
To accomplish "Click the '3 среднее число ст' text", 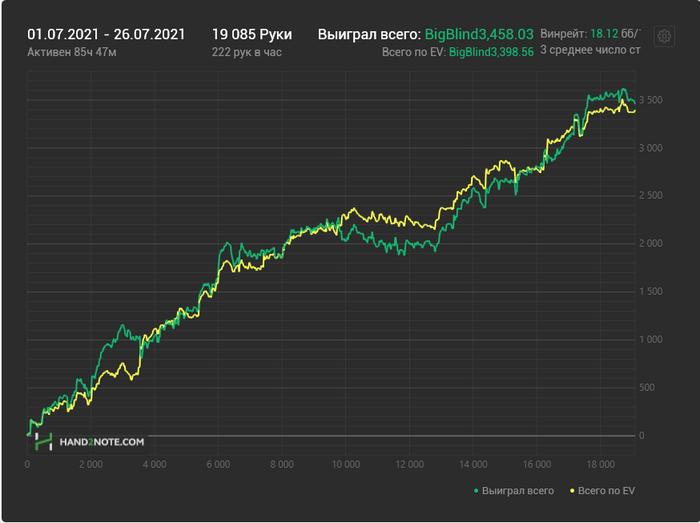I will (590, 50).
